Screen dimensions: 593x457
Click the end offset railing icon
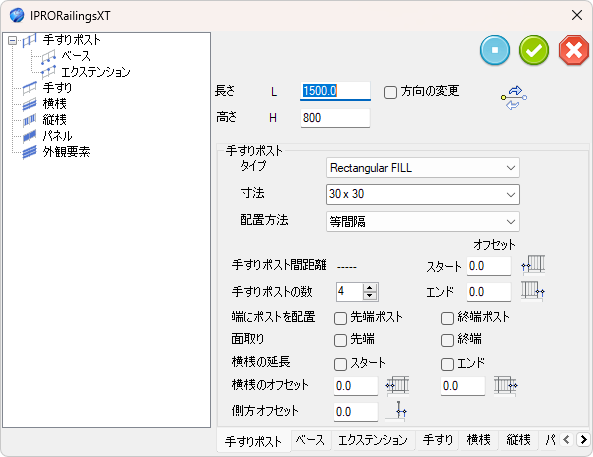[533, 291]
